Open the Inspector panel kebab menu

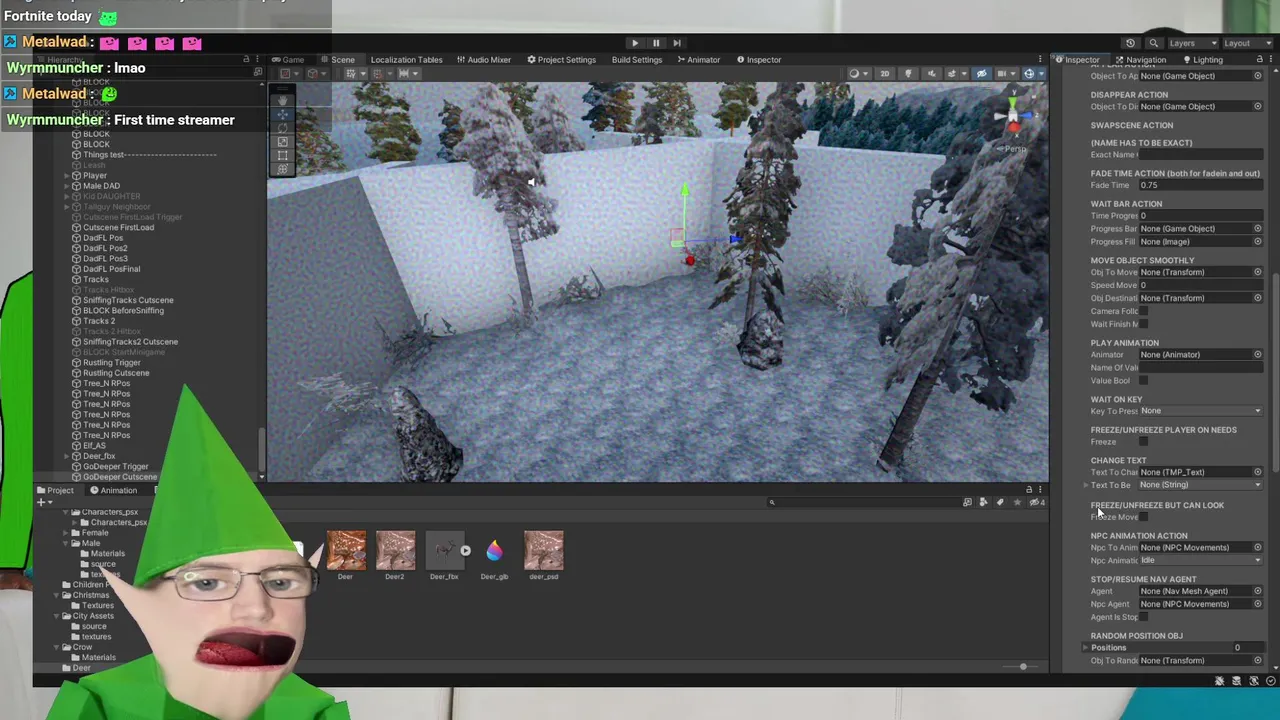tap(1270, 60)
